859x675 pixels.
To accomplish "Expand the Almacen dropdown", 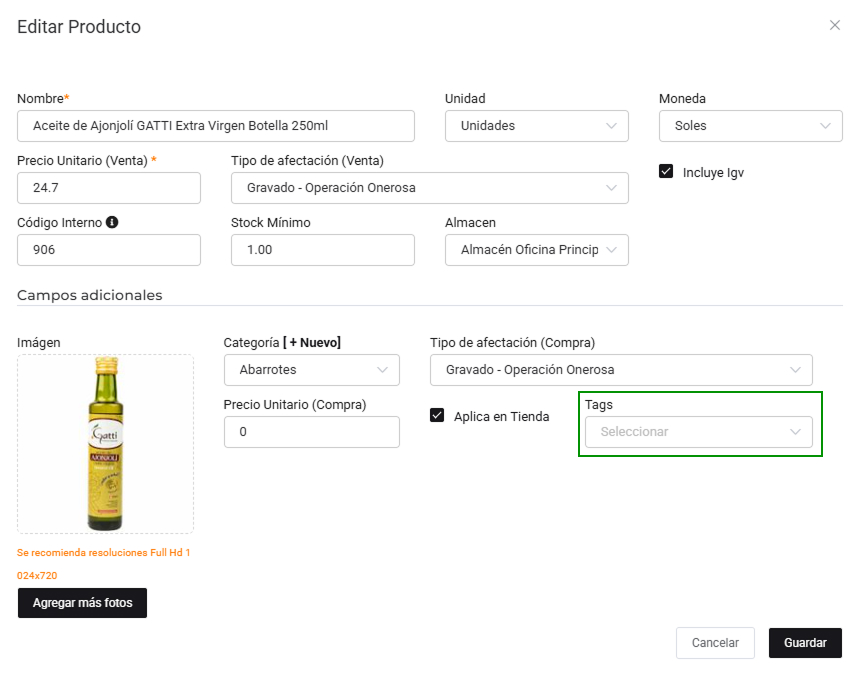I will [x=536, y=250].
